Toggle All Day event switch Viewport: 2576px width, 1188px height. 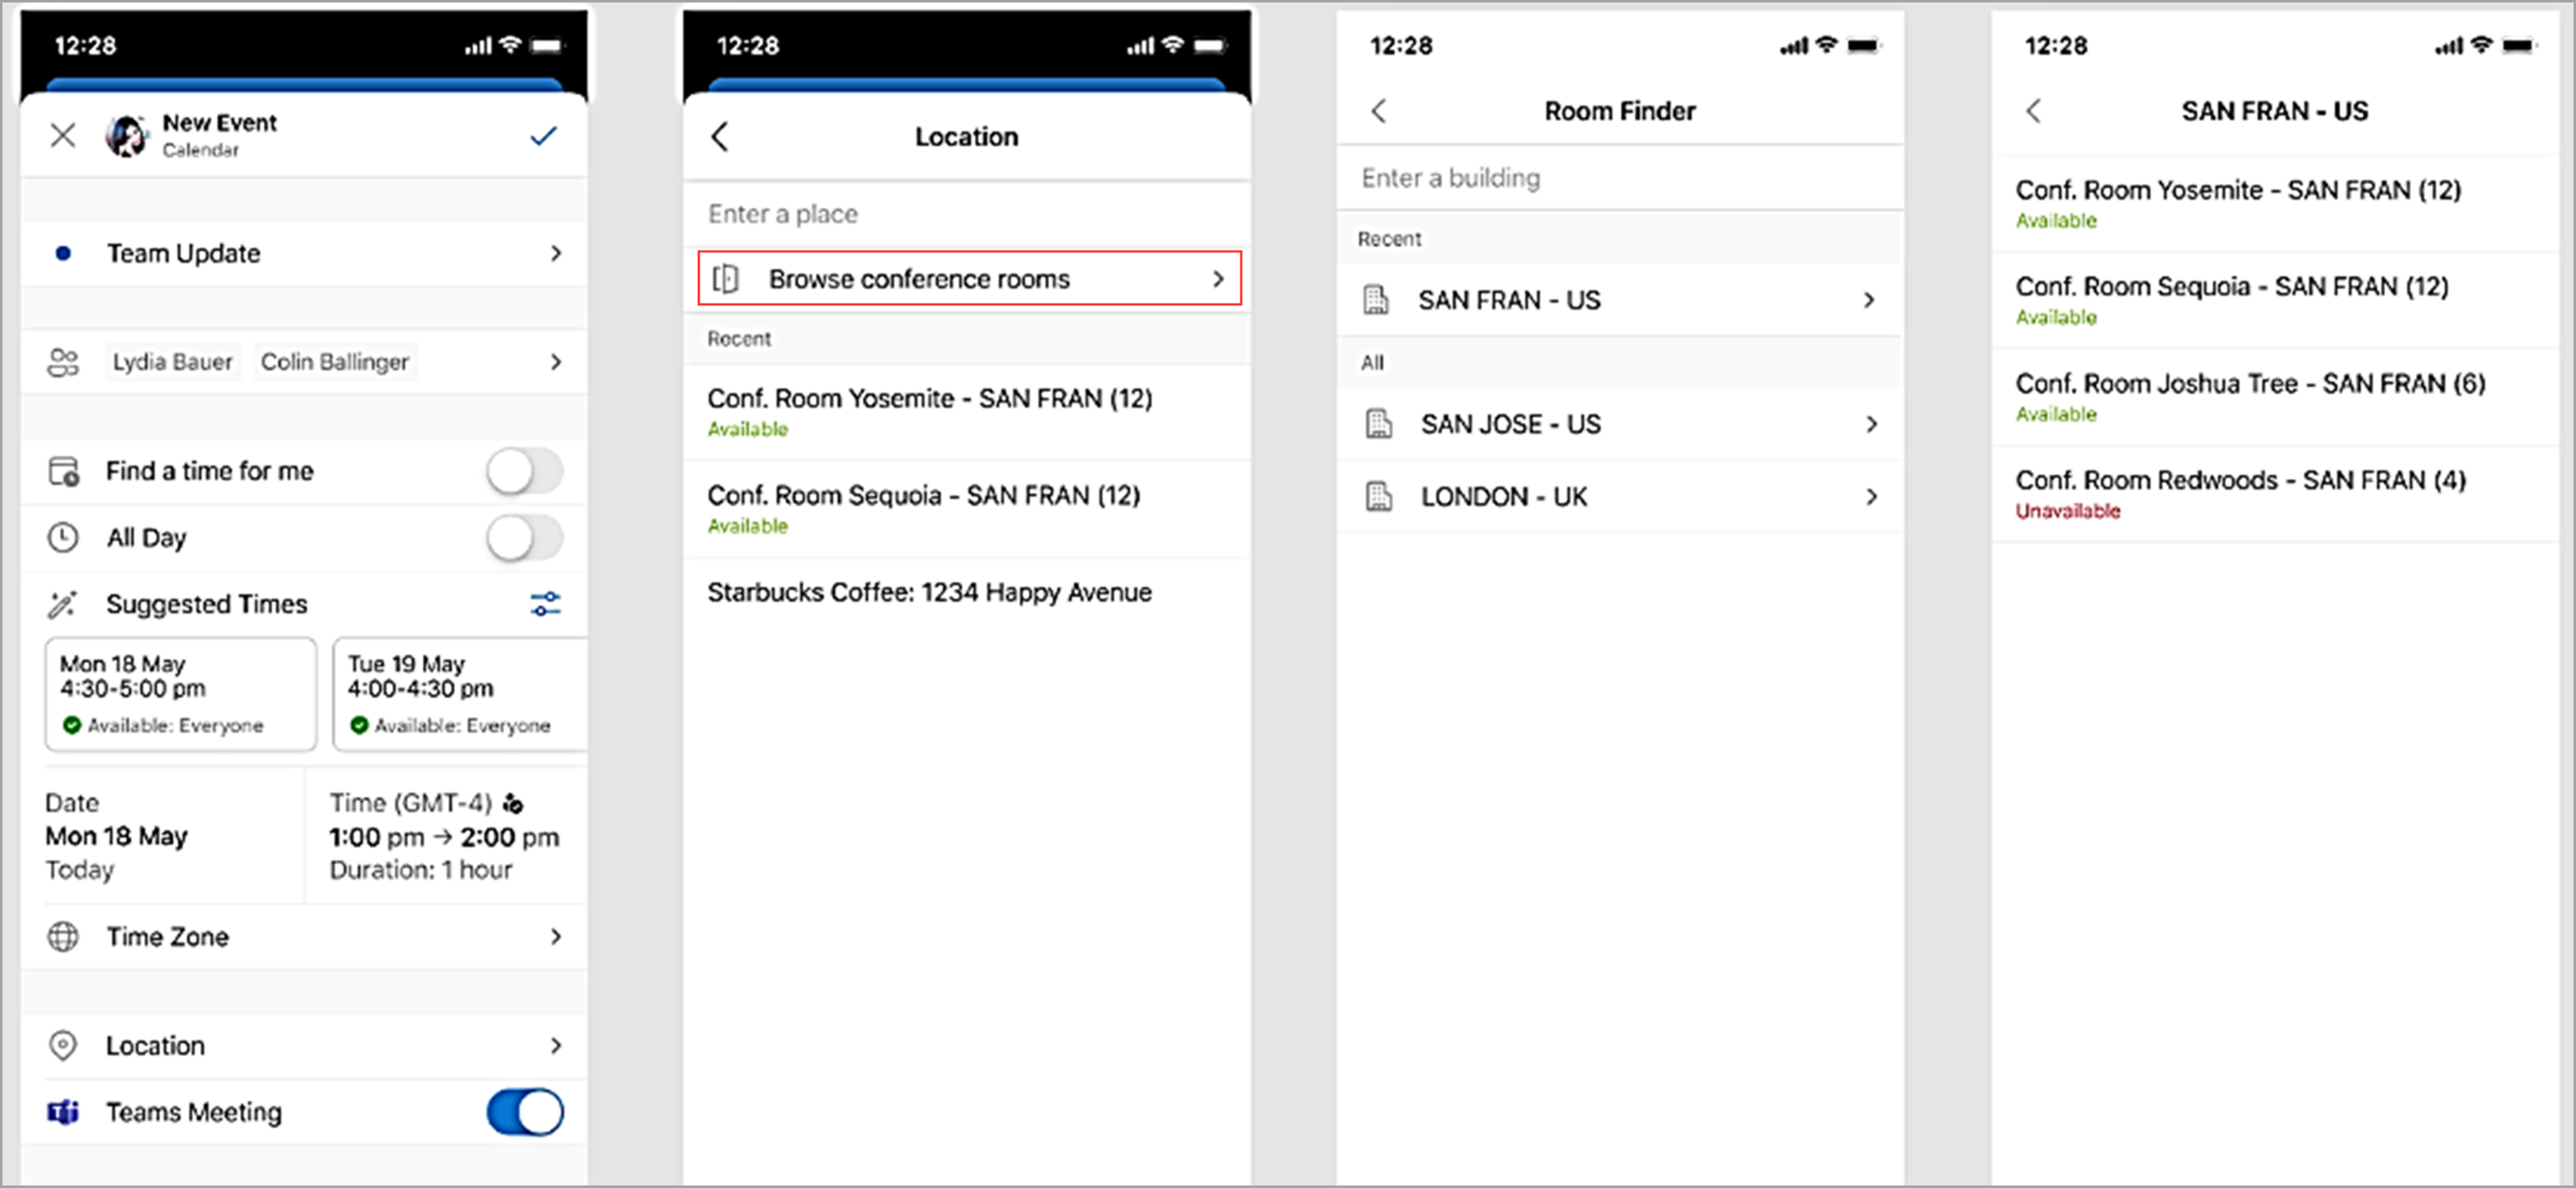point(522,537)
